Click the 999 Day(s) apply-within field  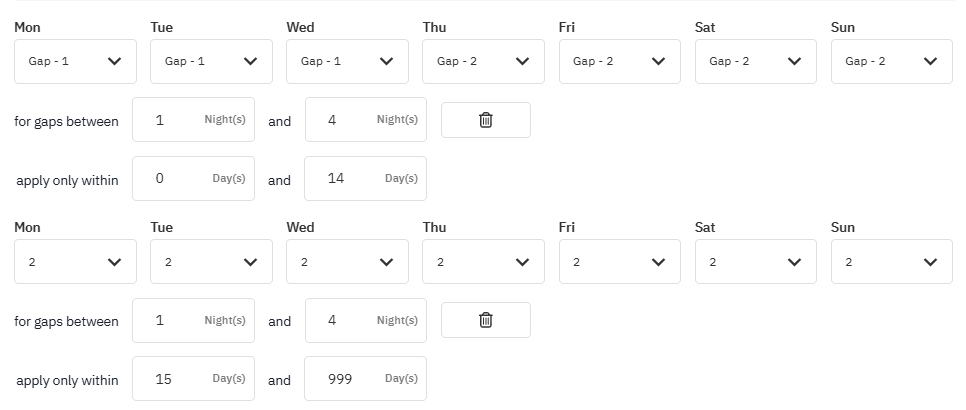click(x=365, y=379)
